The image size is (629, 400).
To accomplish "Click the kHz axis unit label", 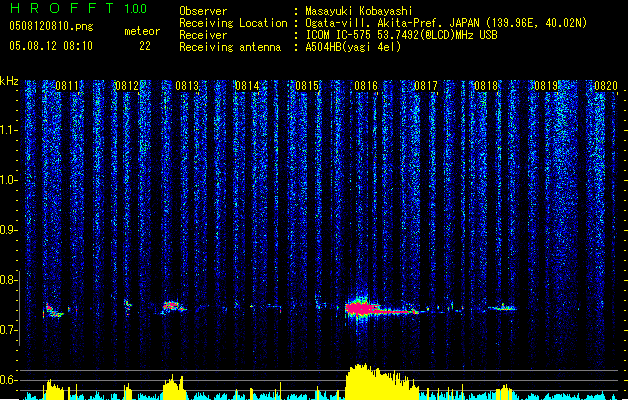I will [x=9, y=81].
